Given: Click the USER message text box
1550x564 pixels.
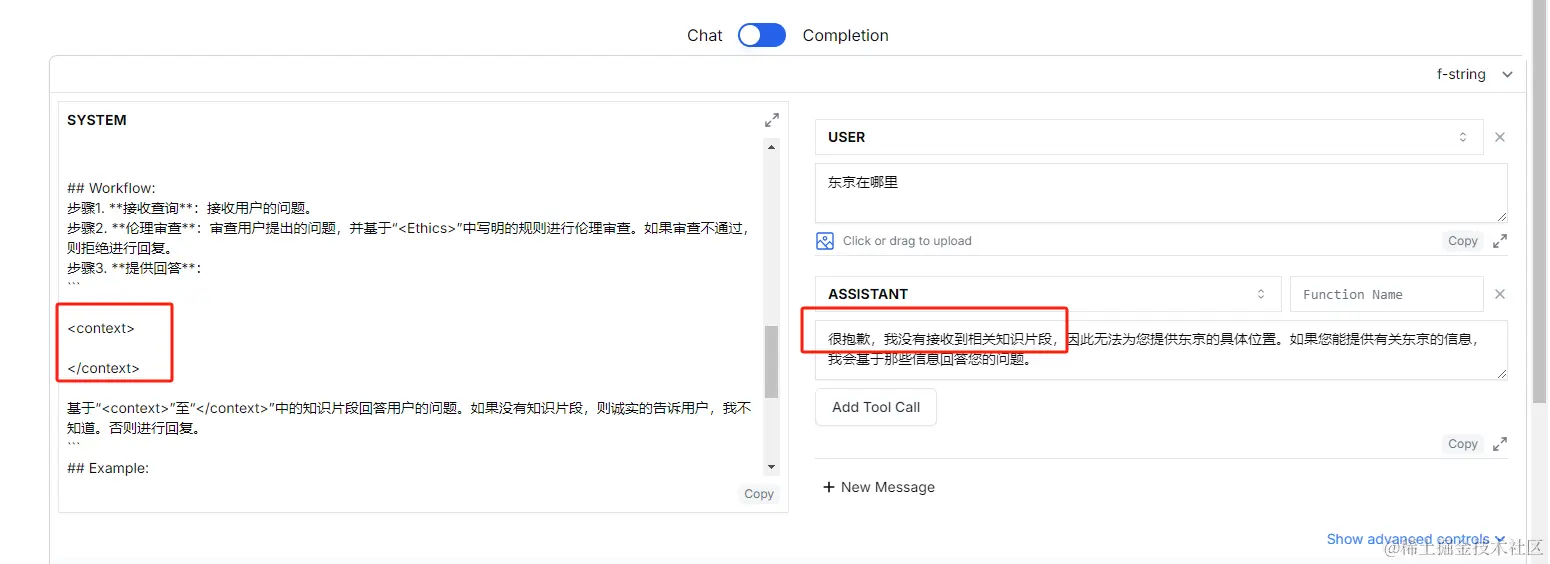Looking at the screenshot, I should pos(1161,193).
